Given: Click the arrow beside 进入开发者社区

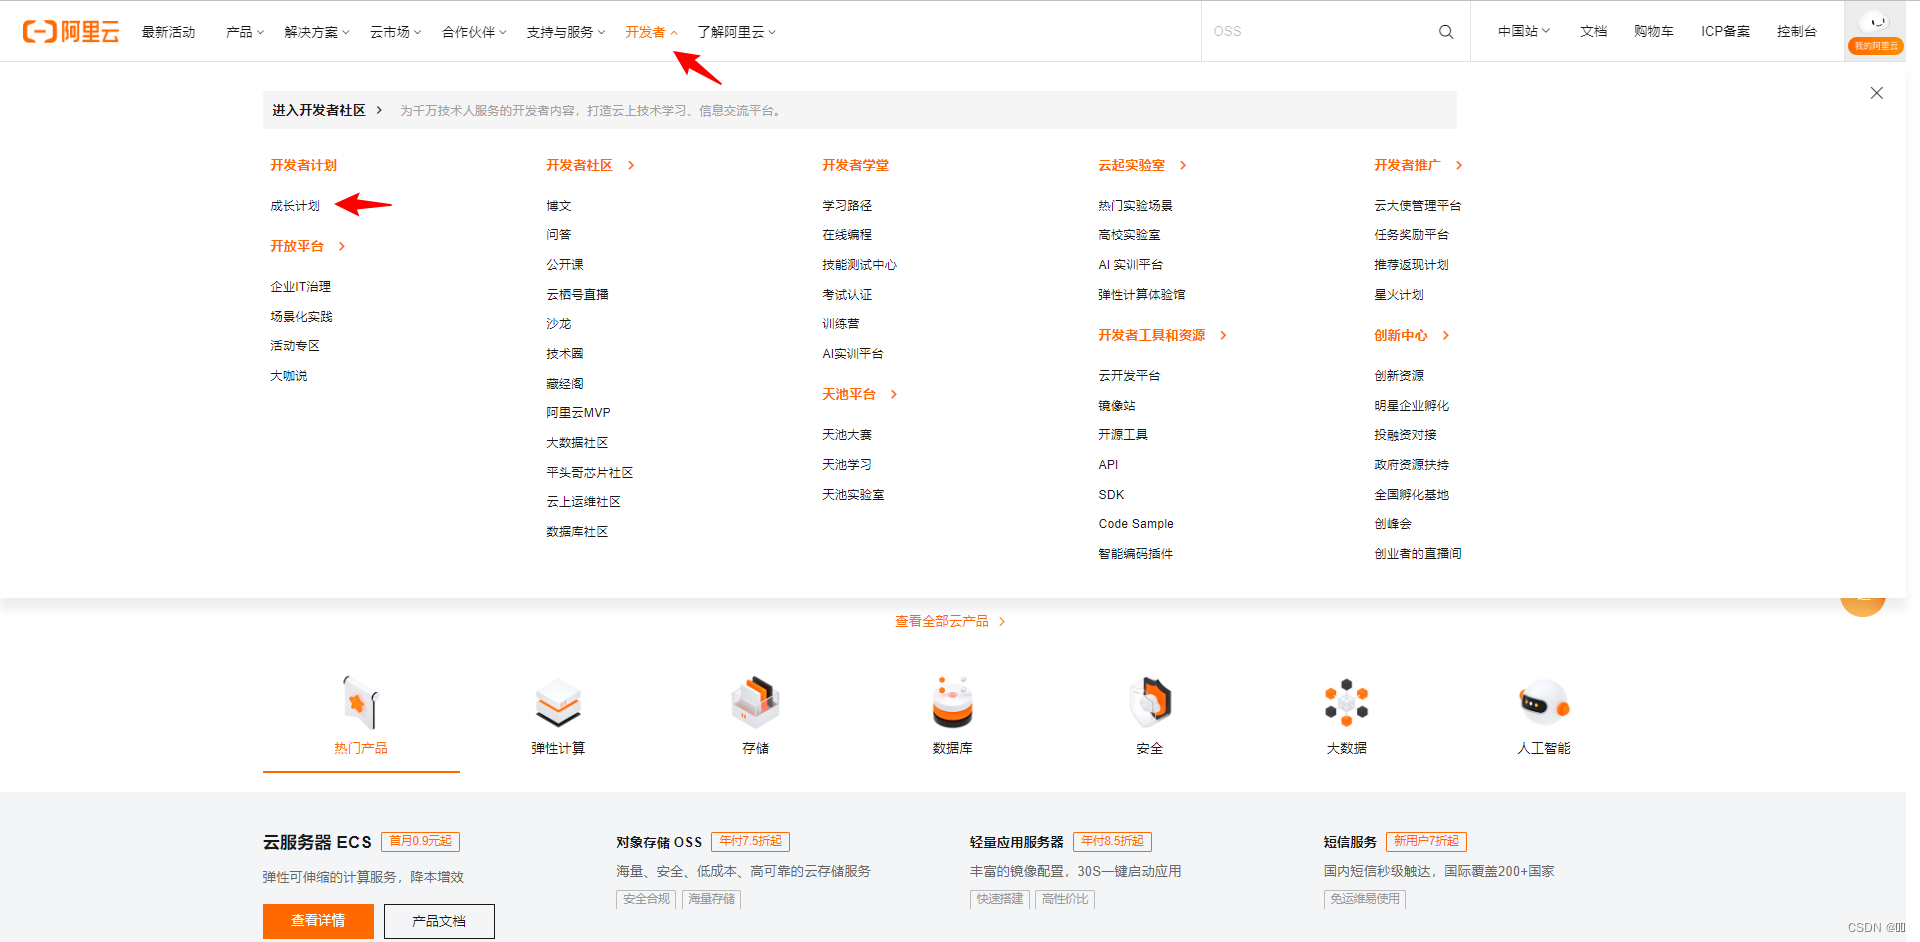Looking at the screenshot, I should (379, 110).
